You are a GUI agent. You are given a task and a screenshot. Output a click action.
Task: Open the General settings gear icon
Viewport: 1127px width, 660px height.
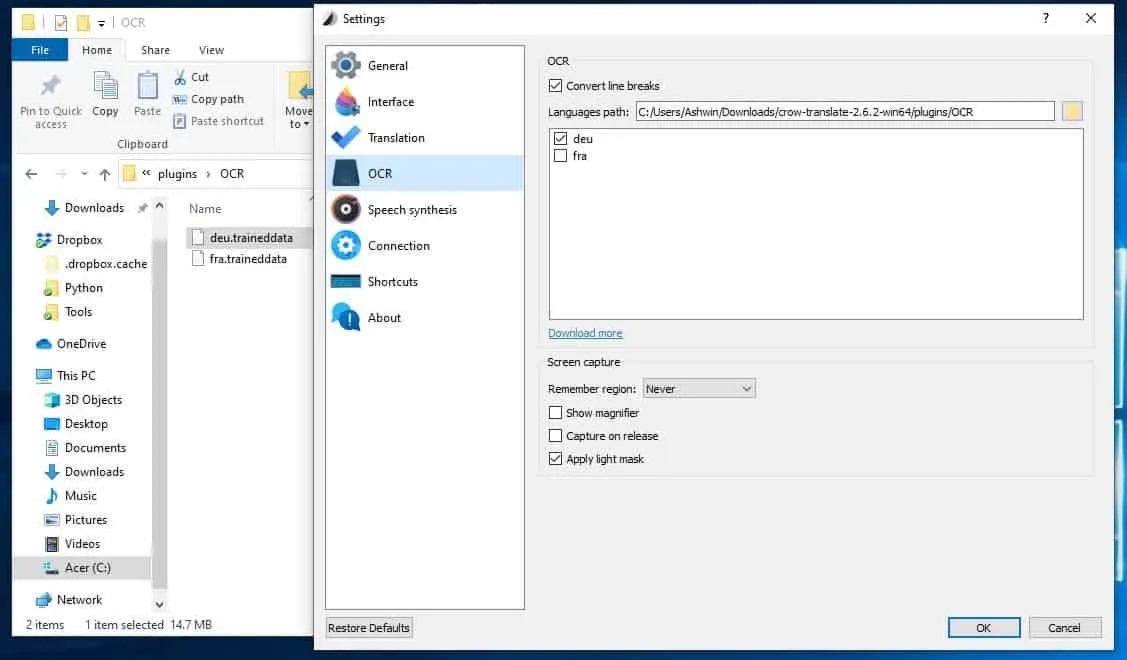coord(346,65)
